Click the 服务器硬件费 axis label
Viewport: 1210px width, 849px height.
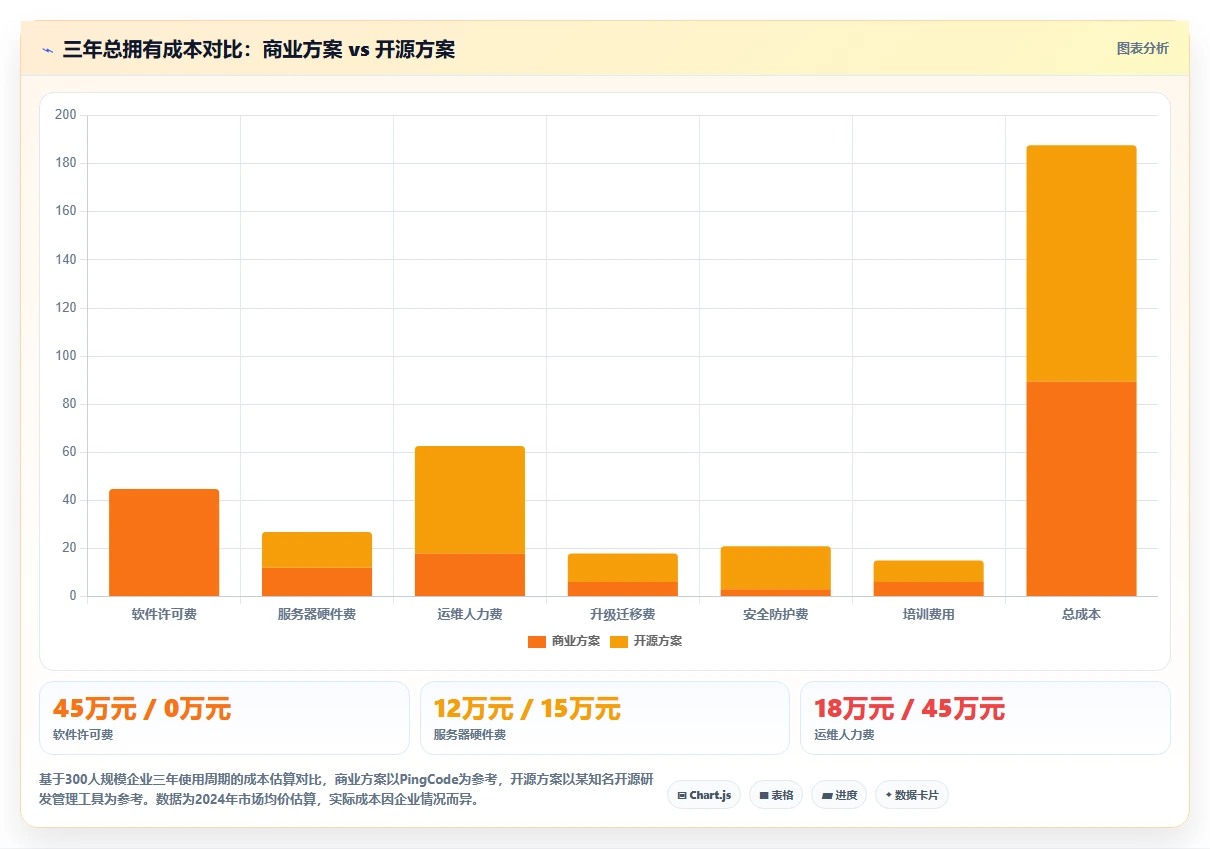point(317,614)
